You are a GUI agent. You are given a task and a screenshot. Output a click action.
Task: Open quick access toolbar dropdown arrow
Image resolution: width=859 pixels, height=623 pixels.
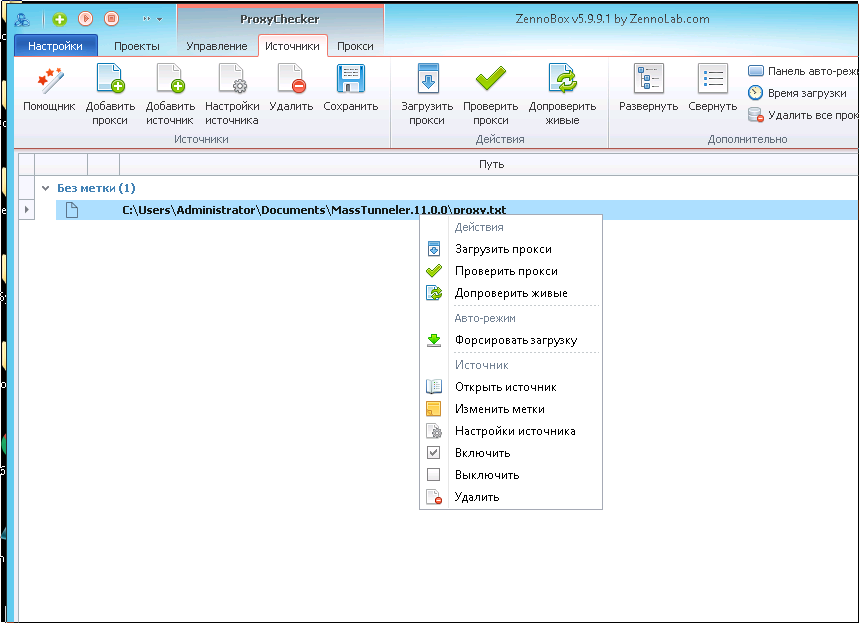pyautogui.click(x=159, y=19)
